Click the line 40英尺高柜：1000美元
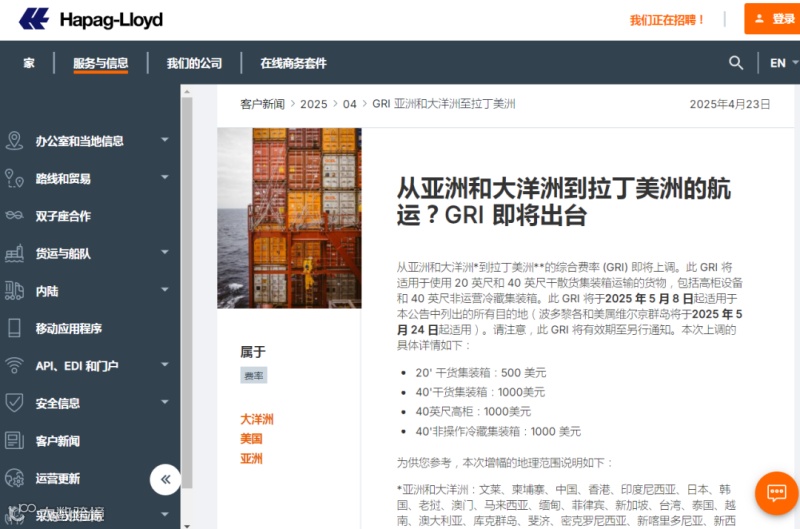This screenshot has width=800, height=529. click(x=473, y=412)
